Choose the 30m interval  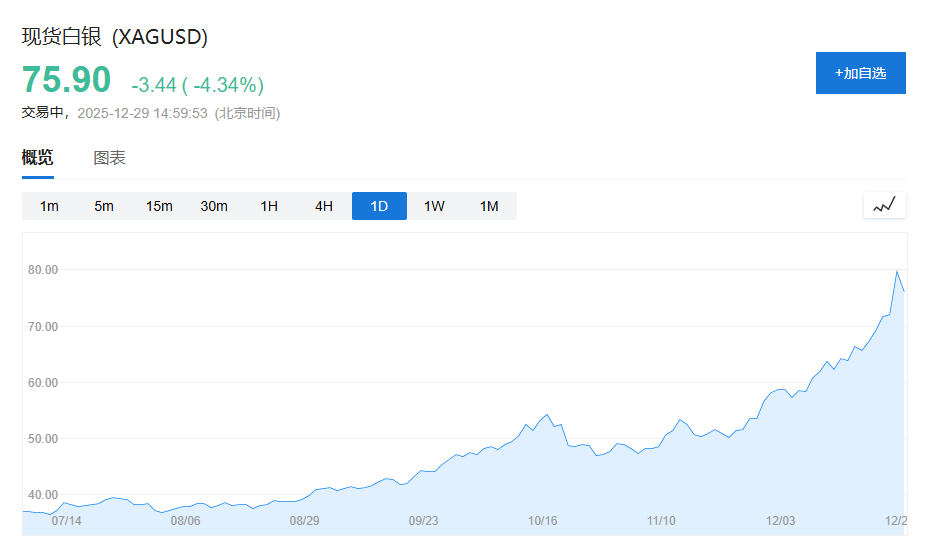coord(214,206)
